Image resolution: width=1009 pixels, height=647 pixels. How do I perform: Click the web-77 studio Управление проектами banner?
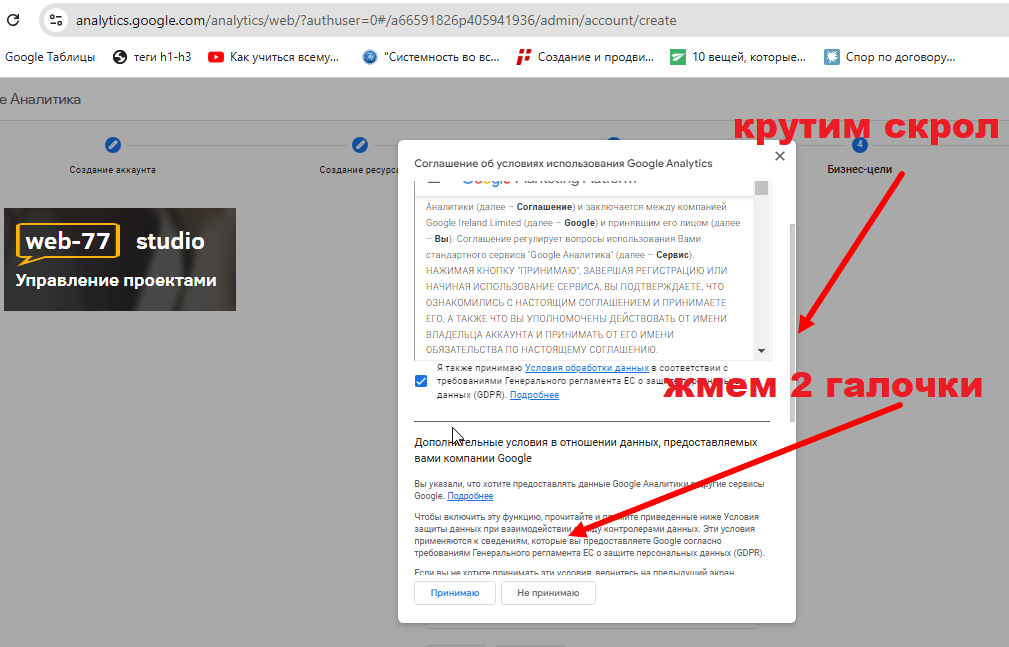tap(120, 259)
